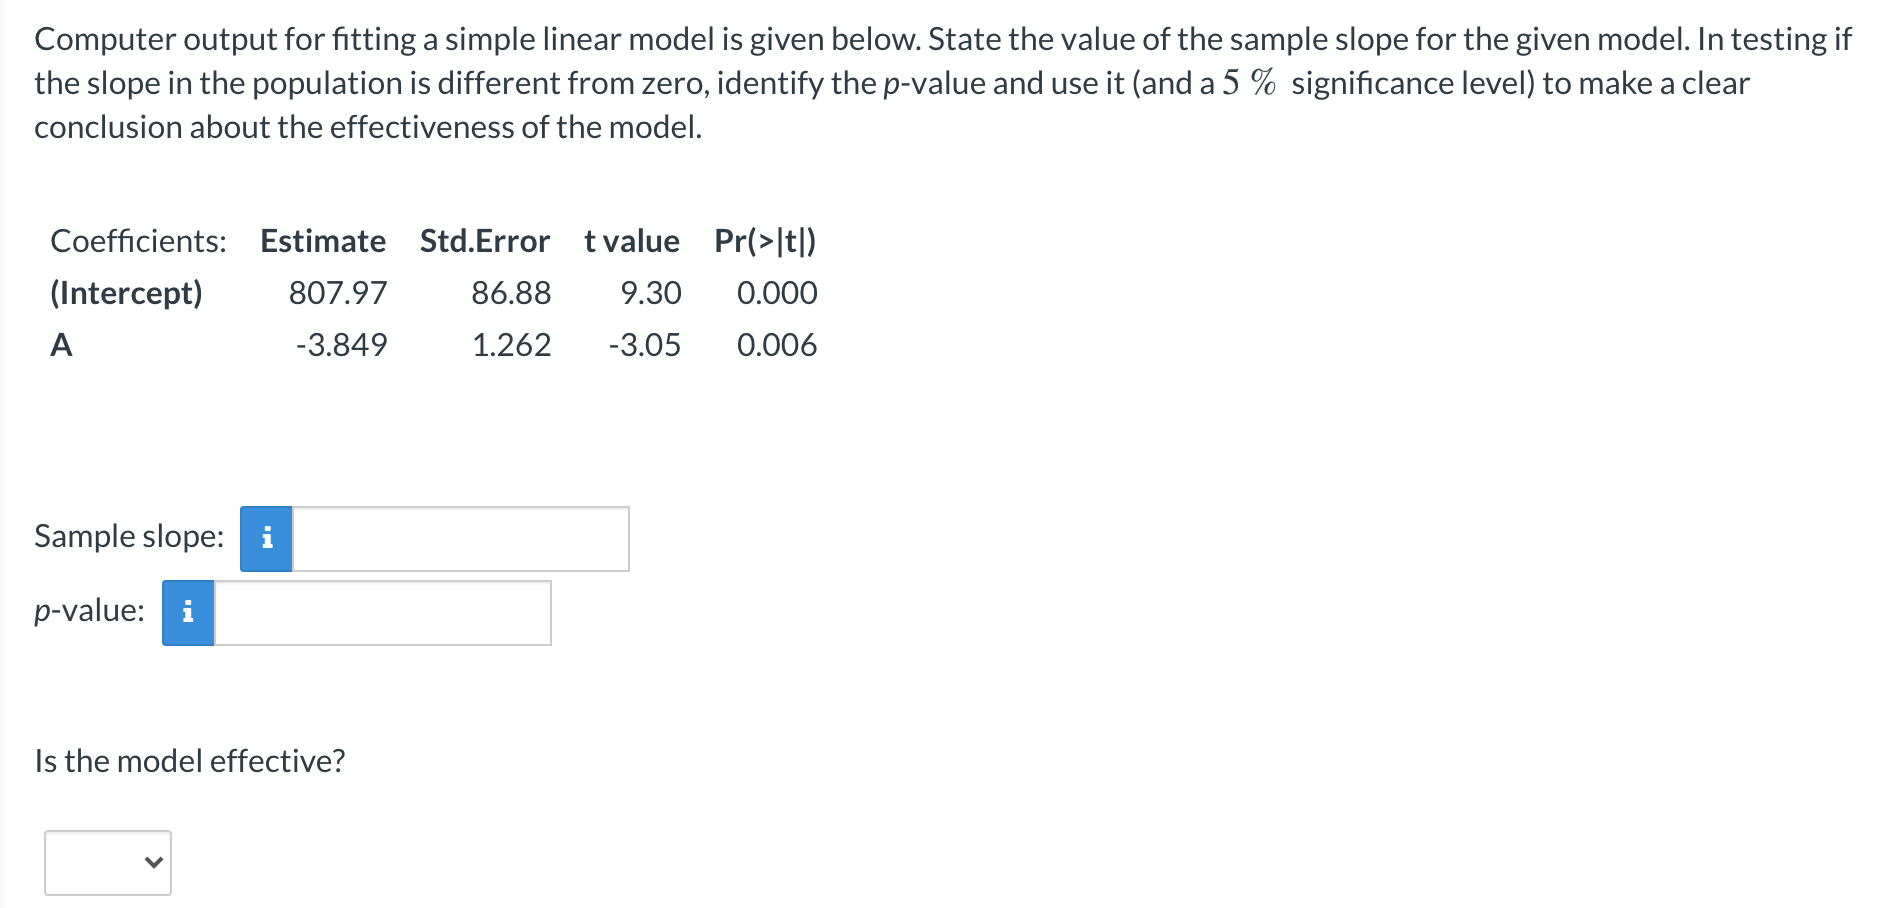Screen dimensions: 1888x908
Task: Select the intercept estimate 807.97
Action: [338, 293]
